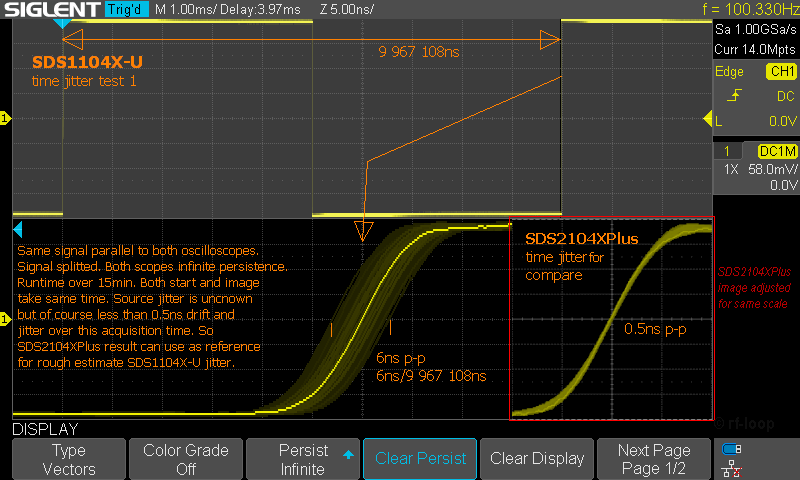The height and width of the screenshot is (480, 800).
Task: Click the rising edge slope icon
Action: 734,95
